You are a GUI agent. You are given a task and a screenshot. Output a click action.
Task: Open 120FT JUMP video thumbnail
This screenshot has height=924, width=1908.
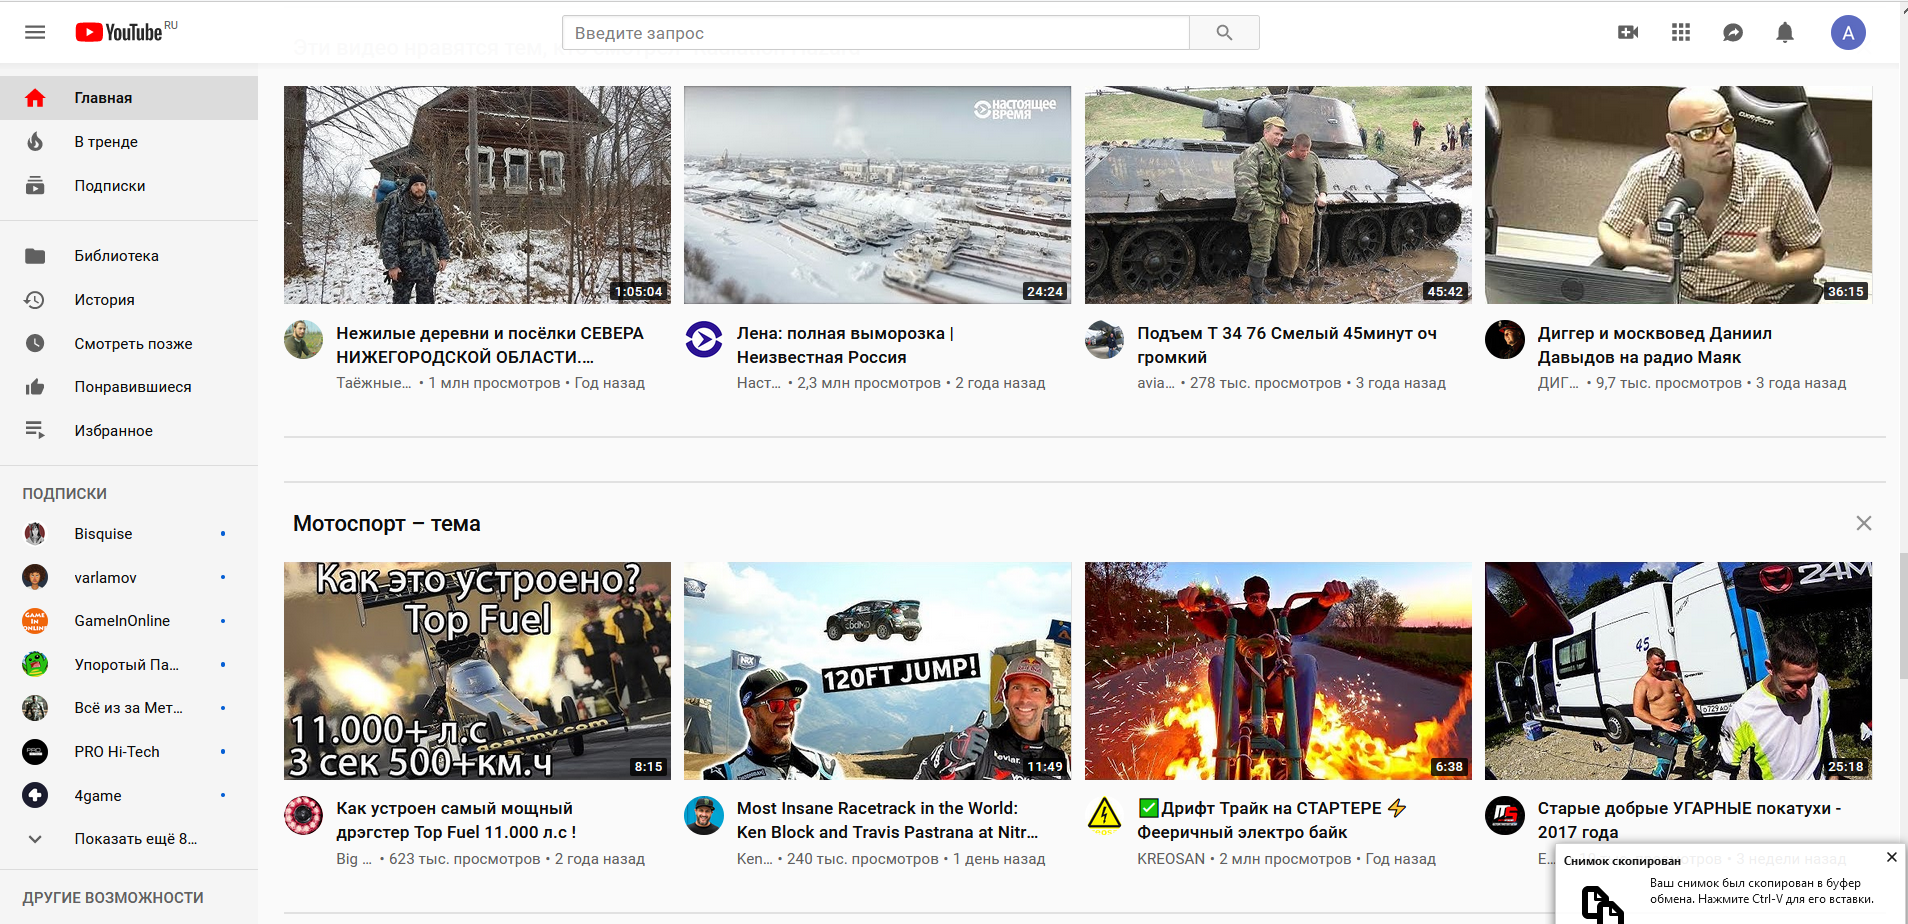[877, 671]
